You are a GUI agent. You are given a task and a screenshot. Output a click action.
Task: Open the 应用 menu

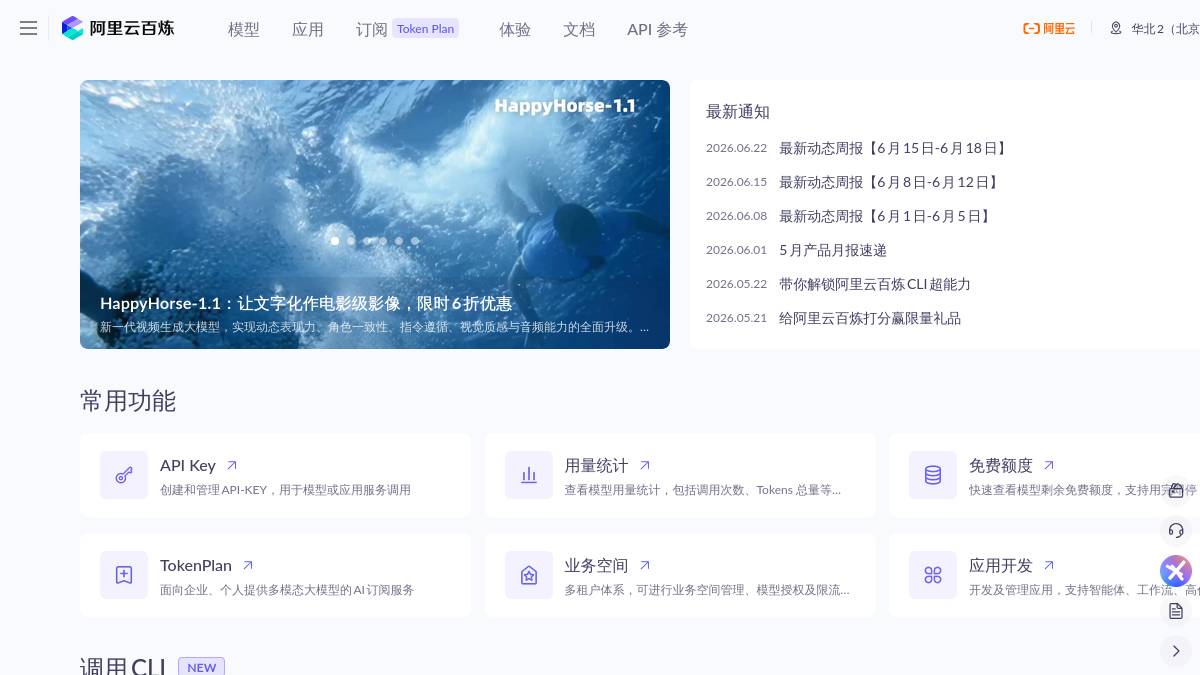click(308, 29)
